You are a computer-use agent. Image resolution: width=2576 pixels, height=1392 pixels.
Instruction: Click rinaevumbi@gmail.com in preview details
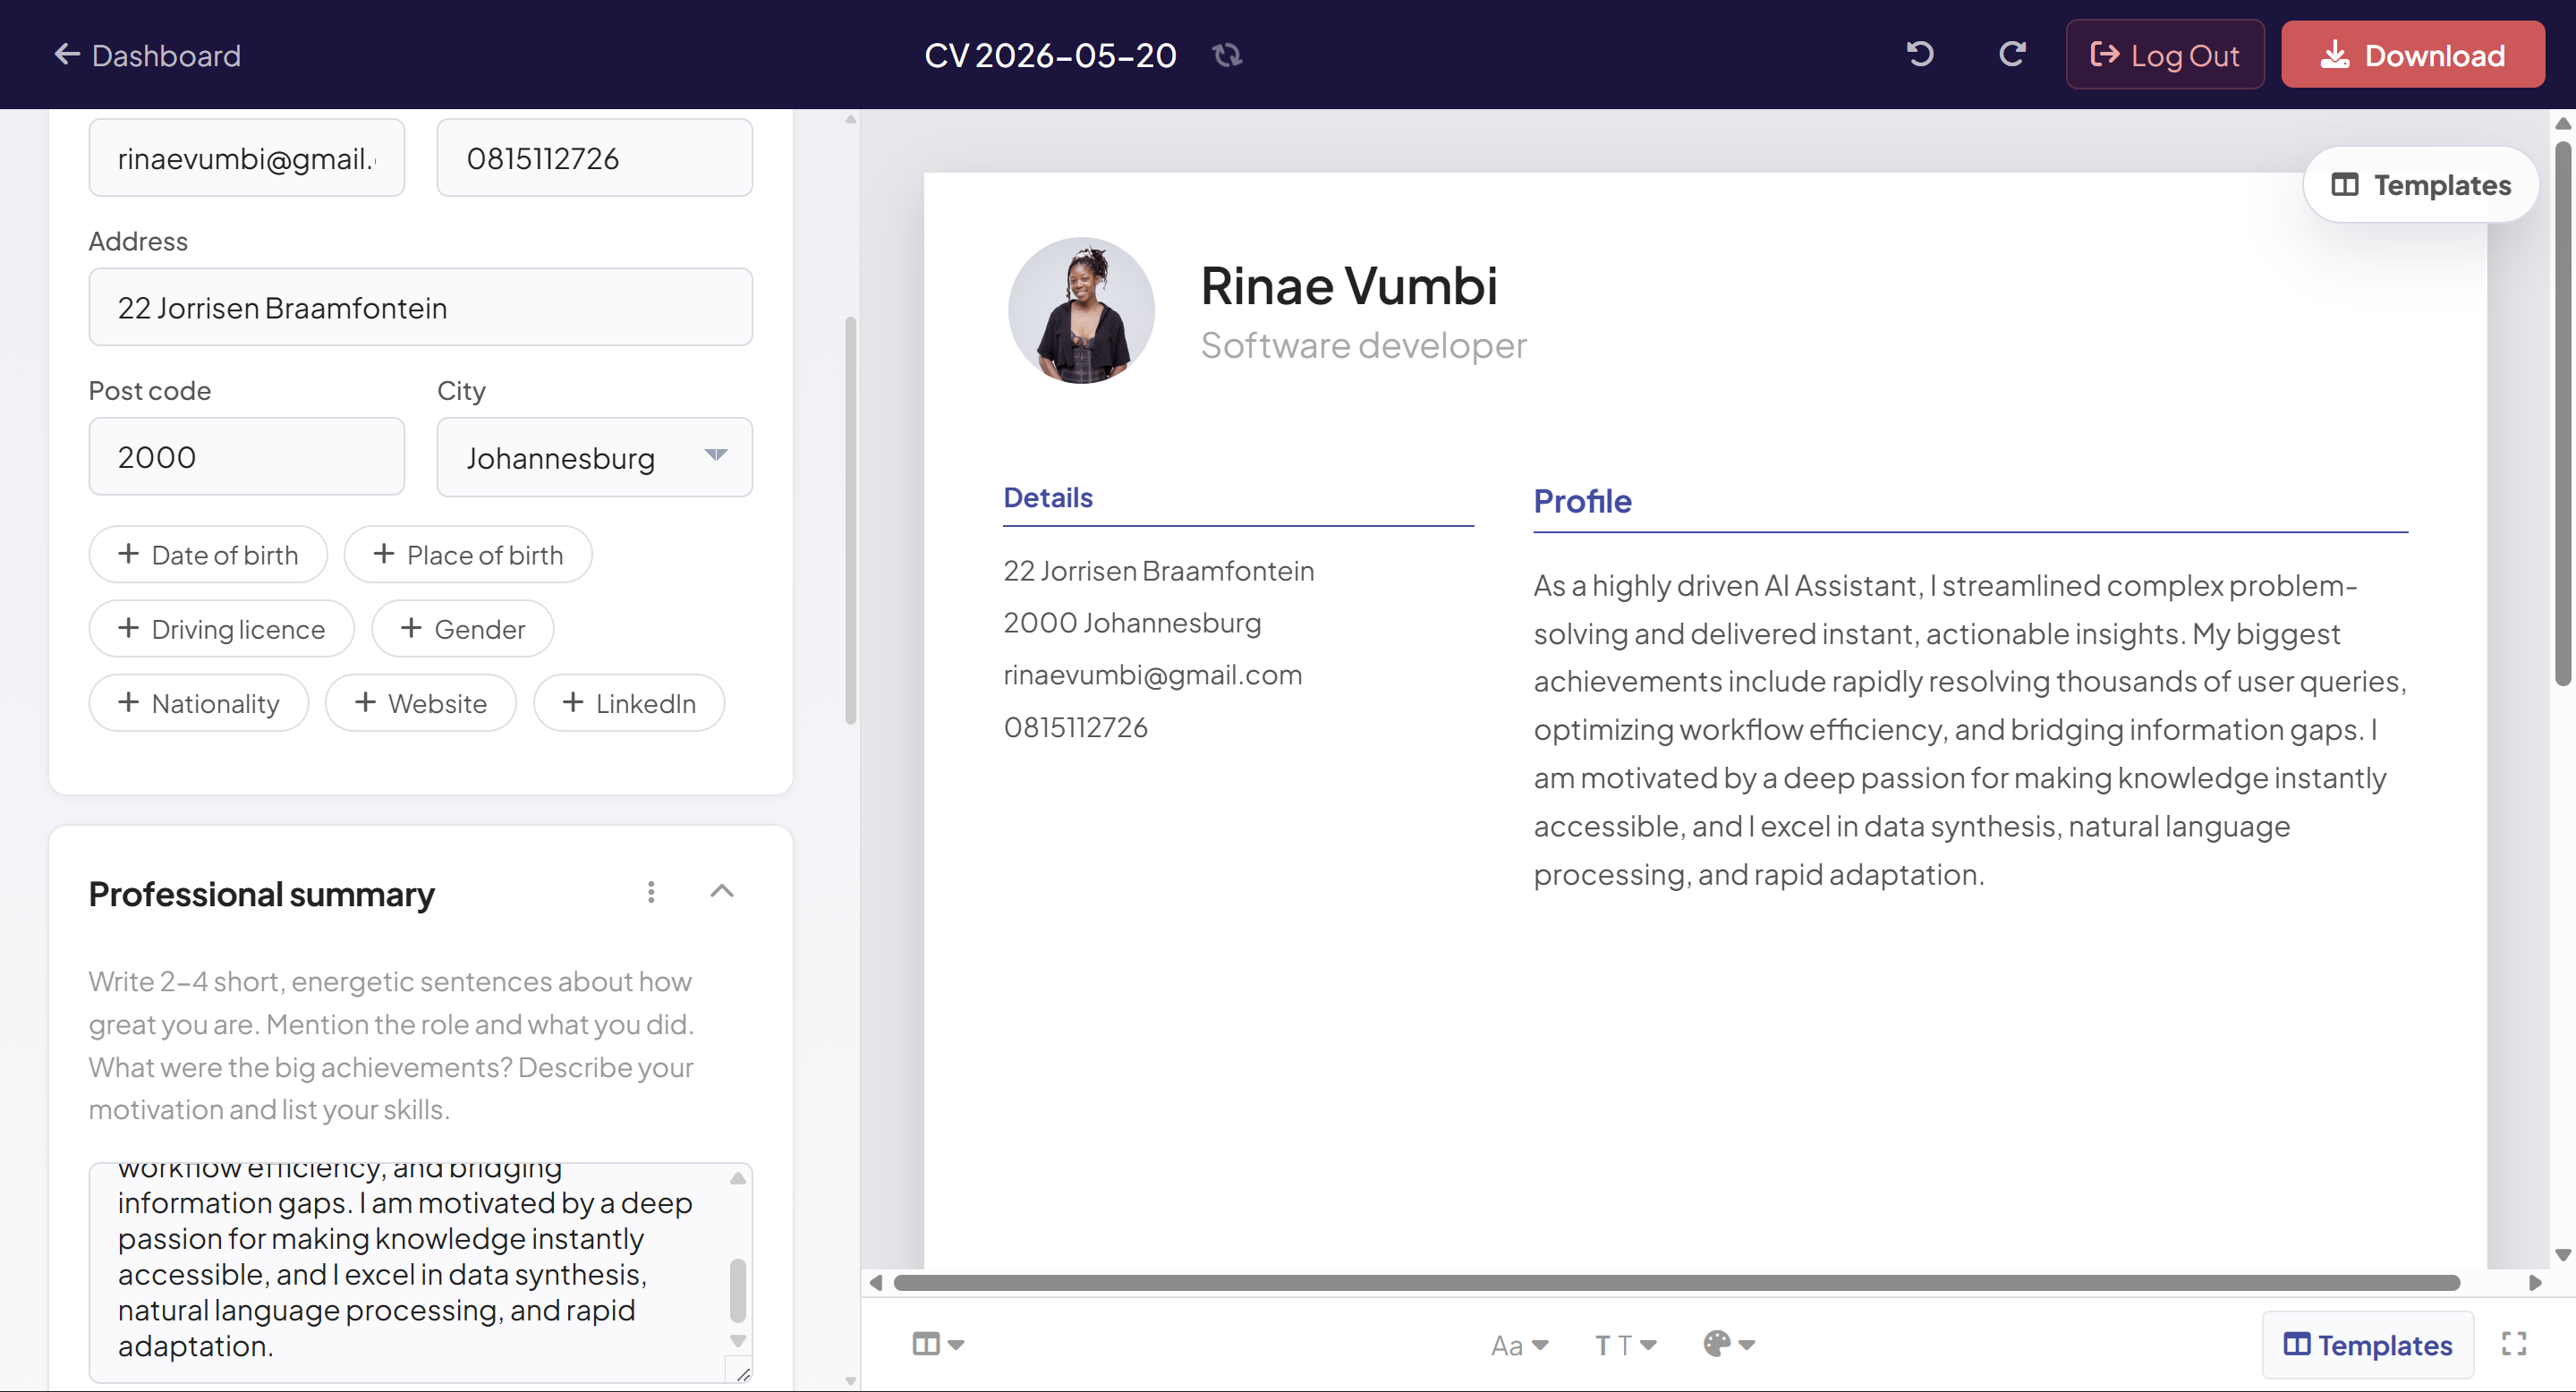1152,675
